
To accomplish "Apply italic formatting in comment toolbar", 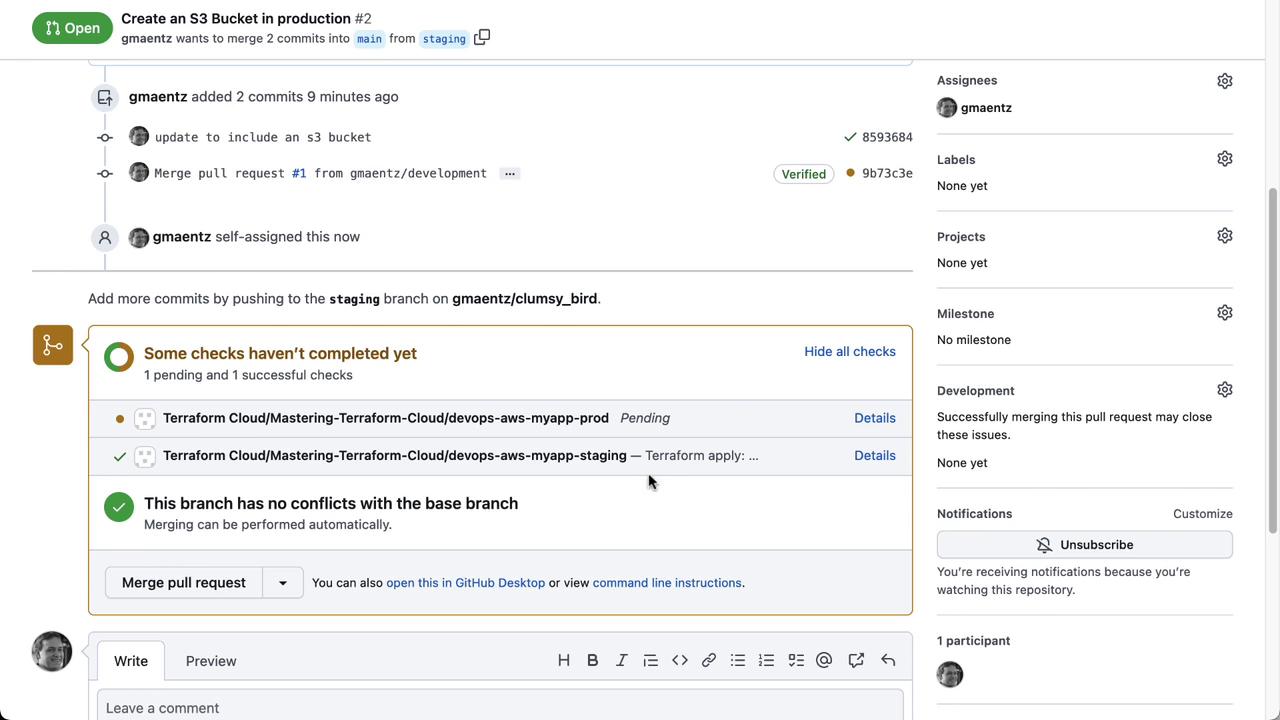I will click(621, 660).
